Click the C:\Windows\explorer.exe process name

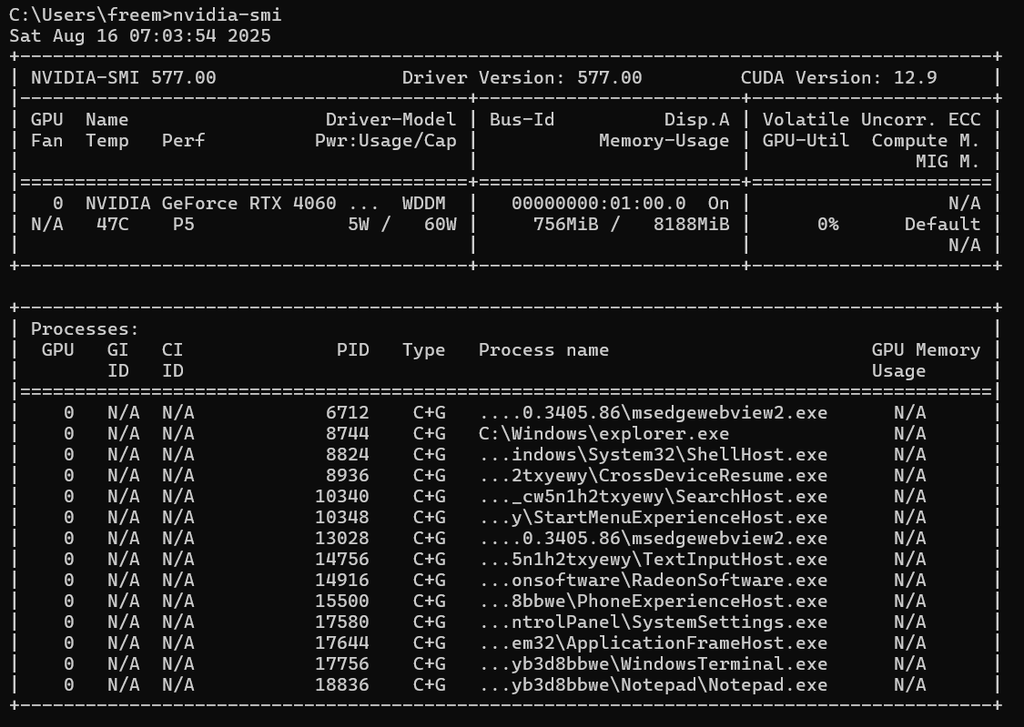(x=603, y=434)
